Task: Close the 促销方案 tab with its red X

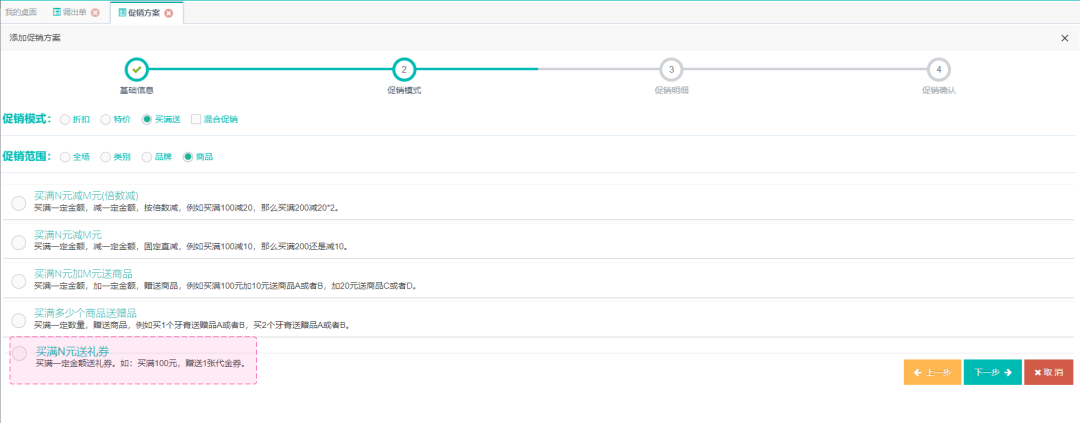Action: click(169, 13)
